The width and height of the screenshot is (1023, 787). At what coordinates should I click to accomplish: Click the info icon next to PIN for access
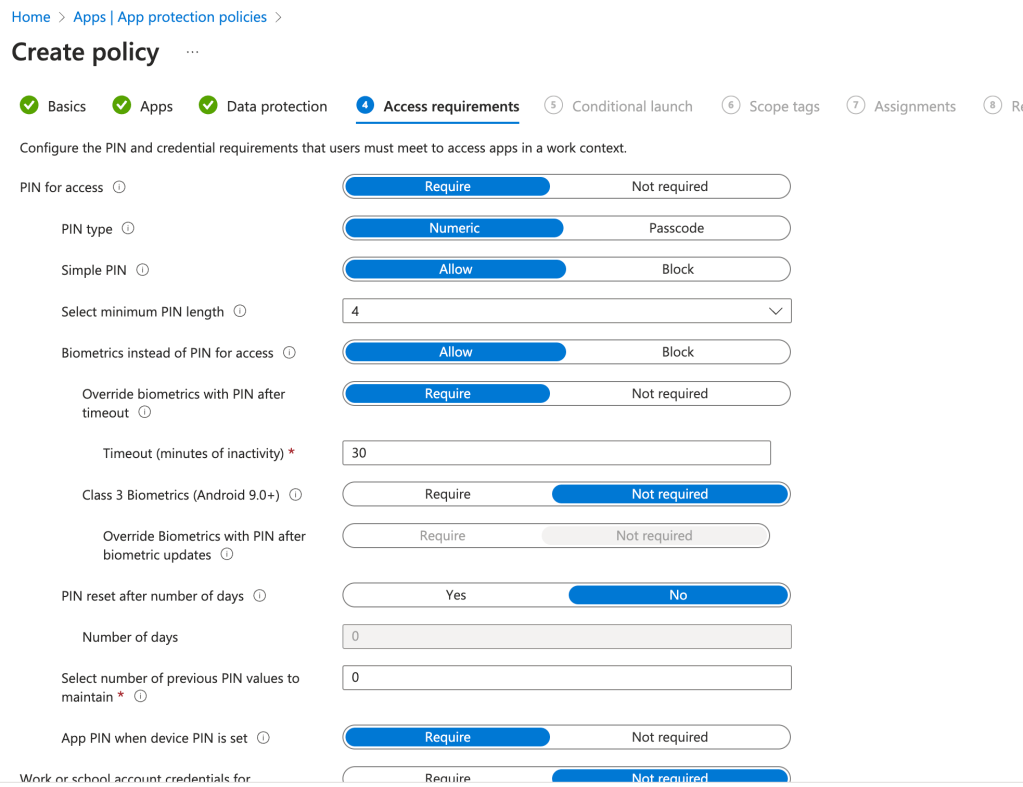[x=120, y=187]
